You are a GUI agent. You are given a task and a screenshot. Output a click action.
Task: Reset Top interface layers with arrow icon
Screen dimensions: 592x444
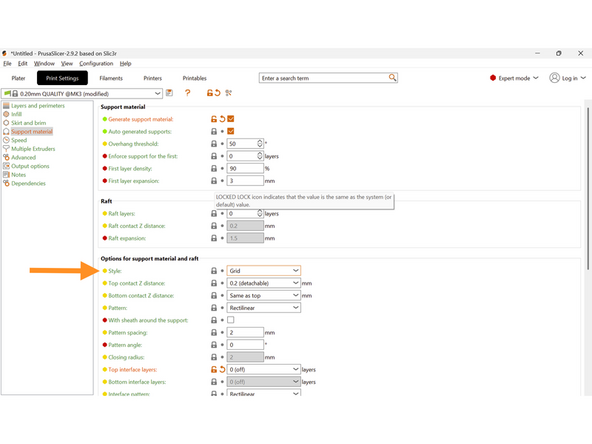coord(222,370)
